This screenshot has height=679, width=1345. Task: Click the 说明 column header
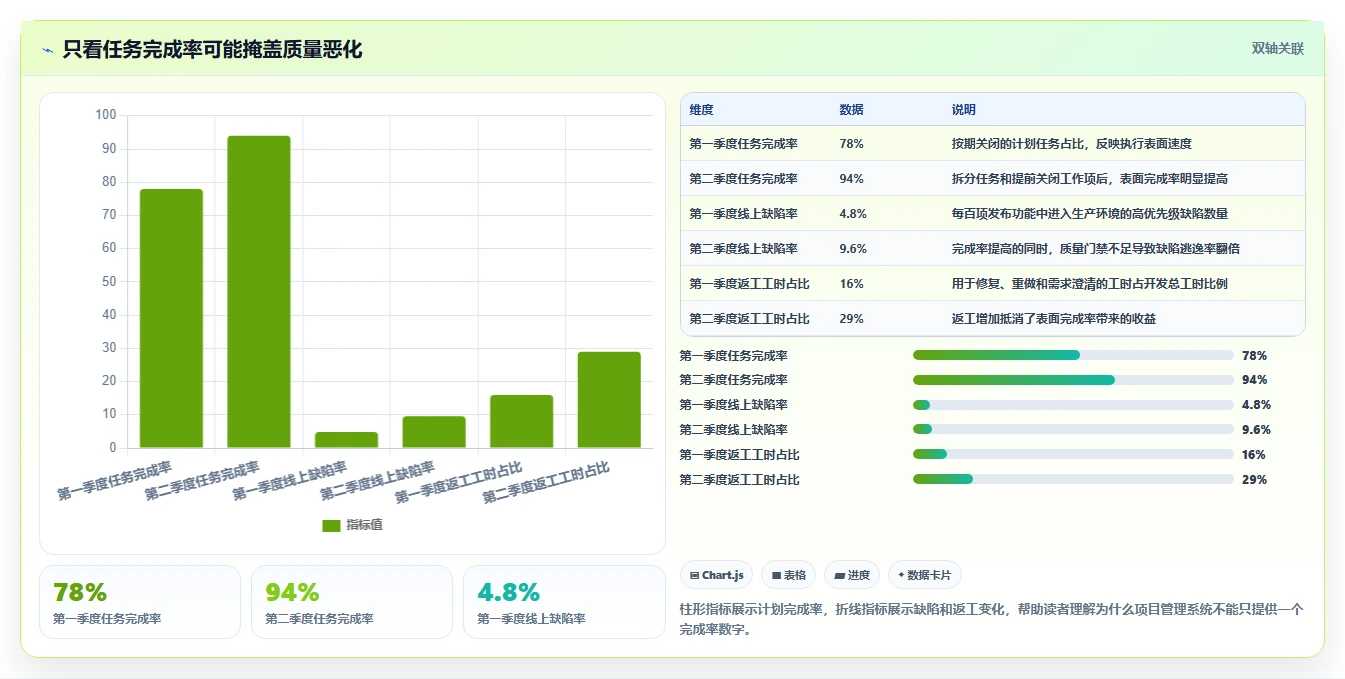tap(964, 110)
